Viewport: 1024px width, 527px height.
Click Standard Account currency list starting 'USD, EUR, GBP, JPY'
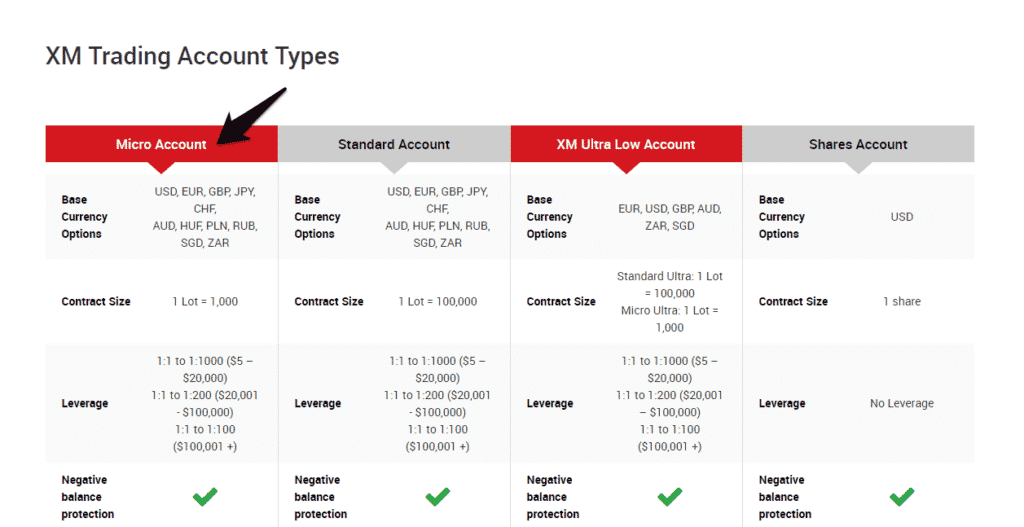tap(438, 217)
